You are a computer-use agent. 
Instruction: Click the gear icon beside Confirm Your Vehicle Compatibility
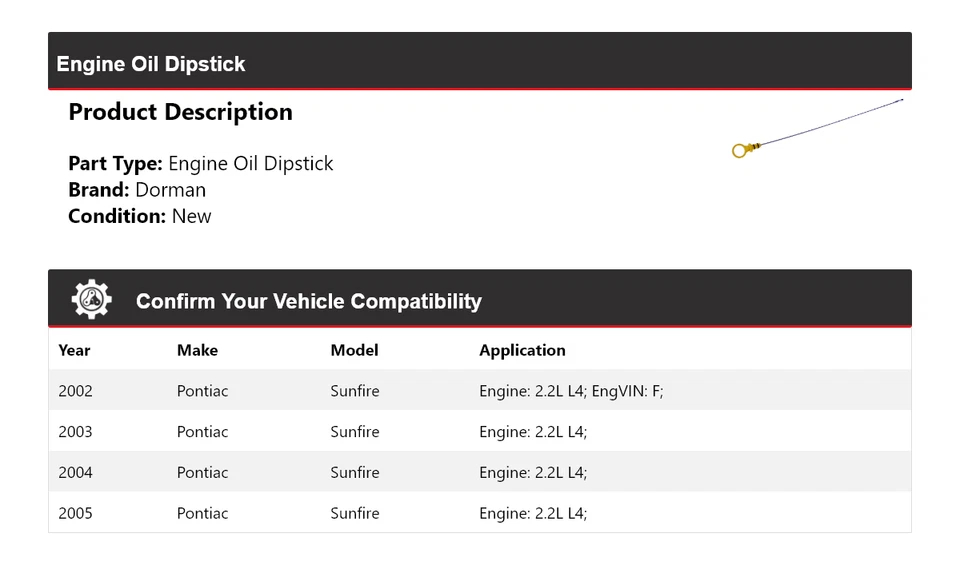pyautogui.click(x=91, y=300)
